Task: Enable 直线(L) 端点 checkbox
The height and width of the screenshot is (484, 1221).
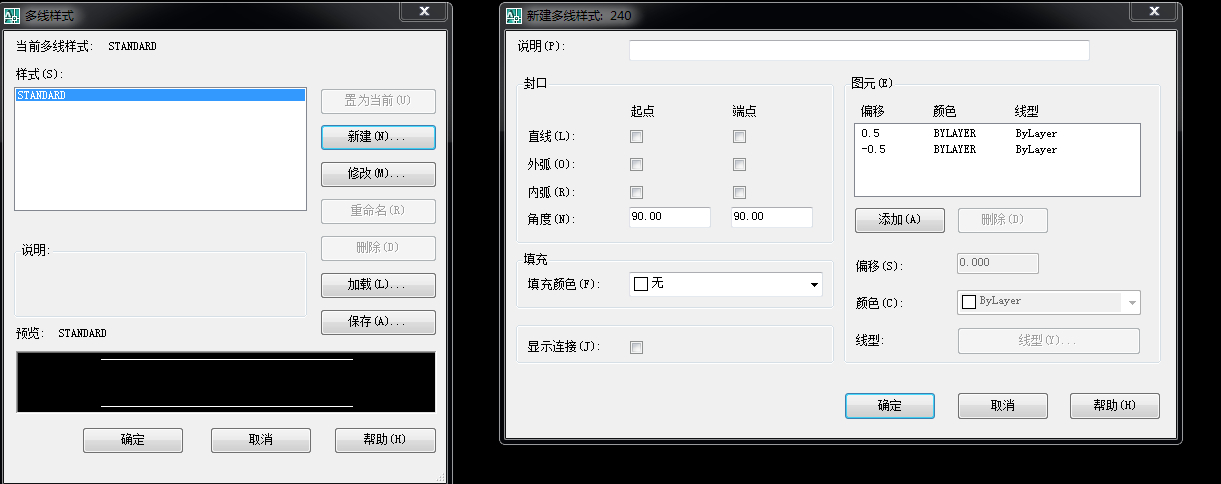Action: point(739,136)
